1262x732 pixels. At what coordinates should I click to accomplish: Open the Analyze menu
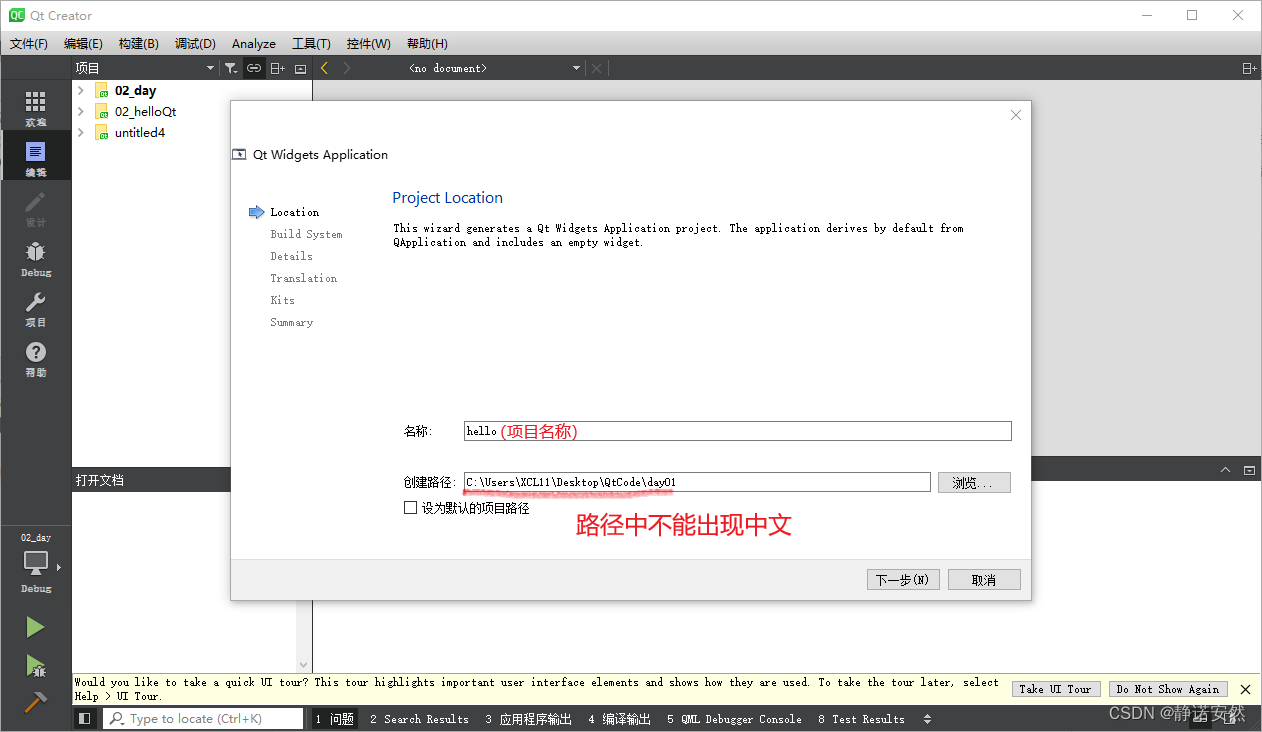pyautogui.click(x=254, y=43)
